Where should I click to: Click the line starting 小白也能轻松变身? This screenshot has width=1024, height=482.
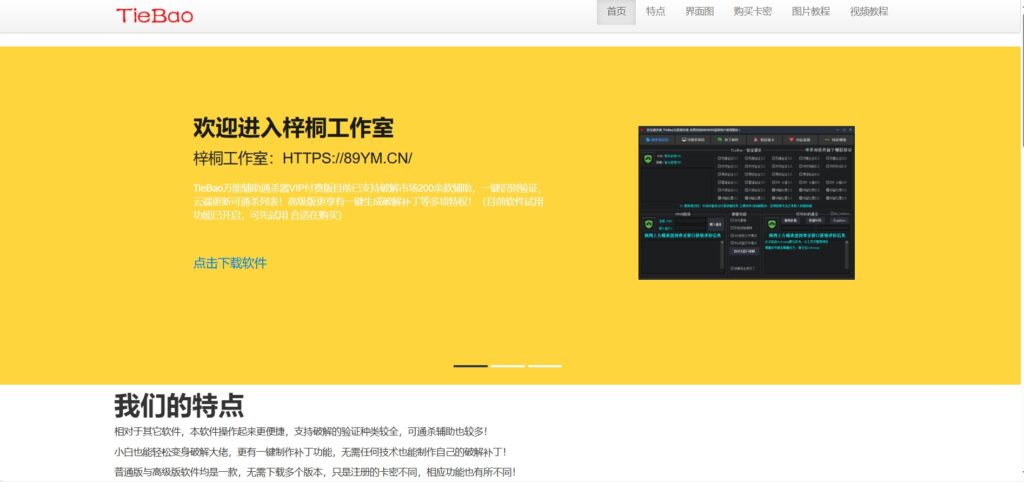coord(310,452)
